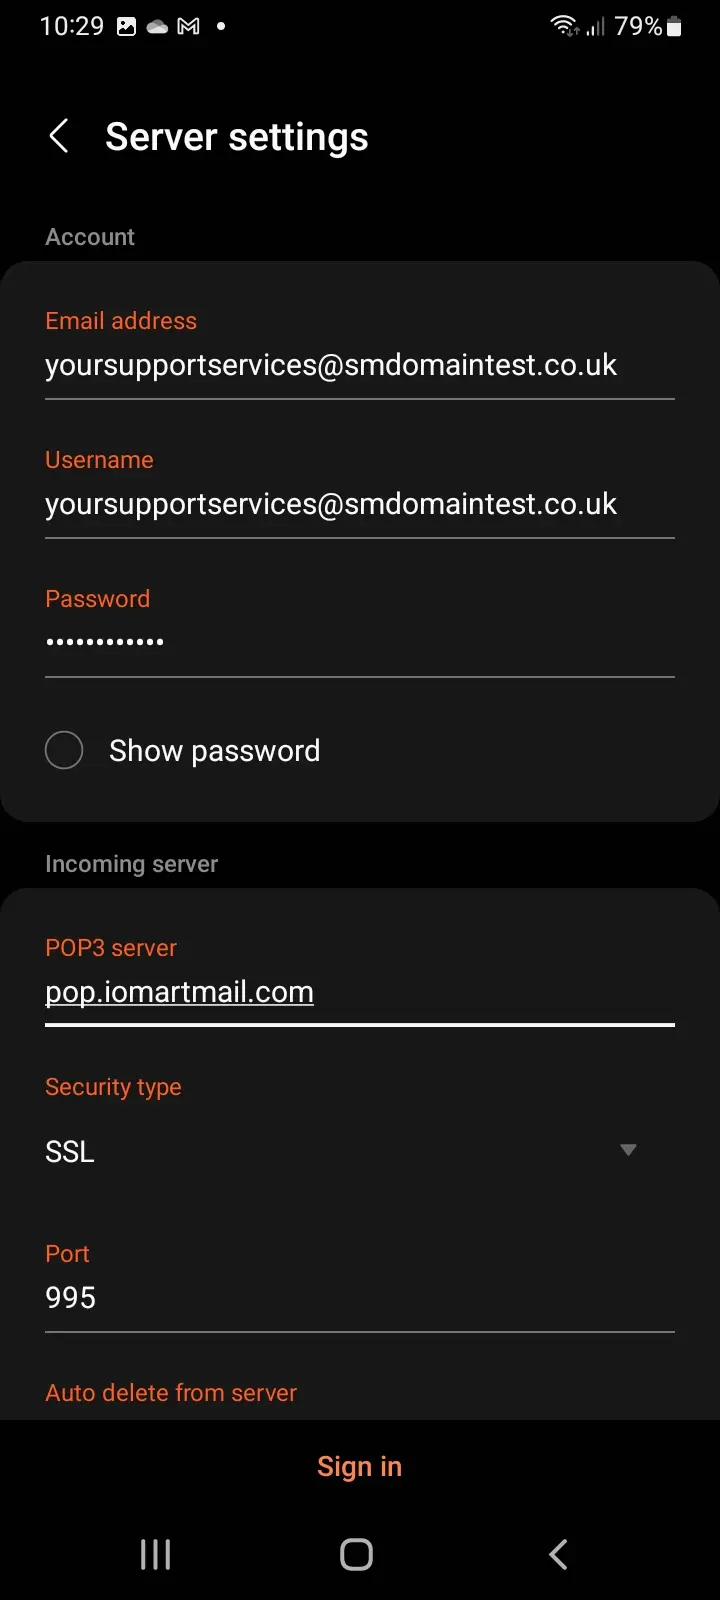The height and width of the screenshot is (1600, 720).
Task: Tap the Show password label
Action: tap(215, 750)
